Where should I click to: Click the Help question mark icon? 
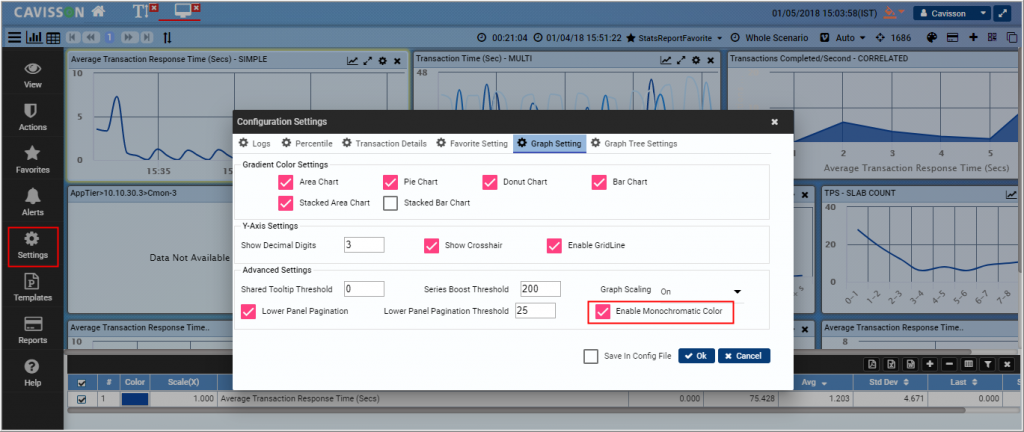[x=32, y=372]
